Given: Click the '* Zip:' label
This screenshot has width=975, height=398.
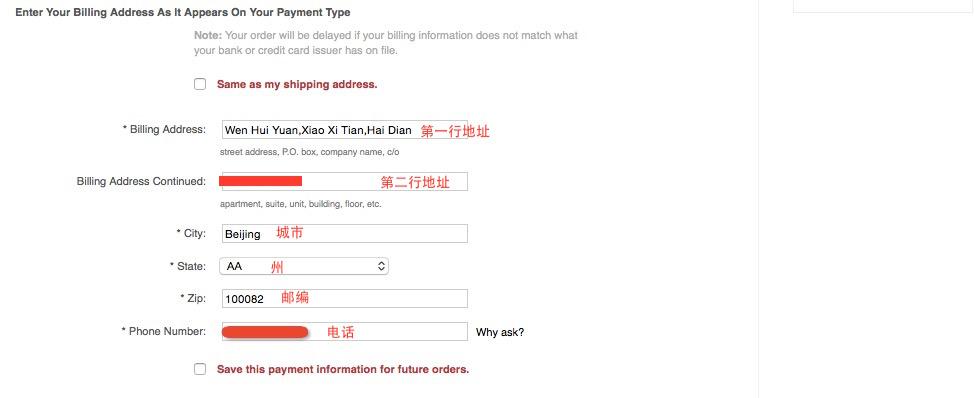Looking at the screenshot, I should click(x=193, y=298).
